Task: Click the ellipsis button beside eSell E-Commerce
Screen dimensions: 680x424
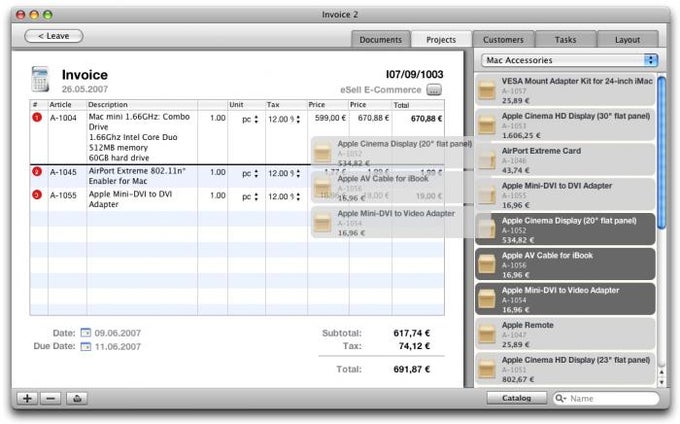Action: point(434,90)
